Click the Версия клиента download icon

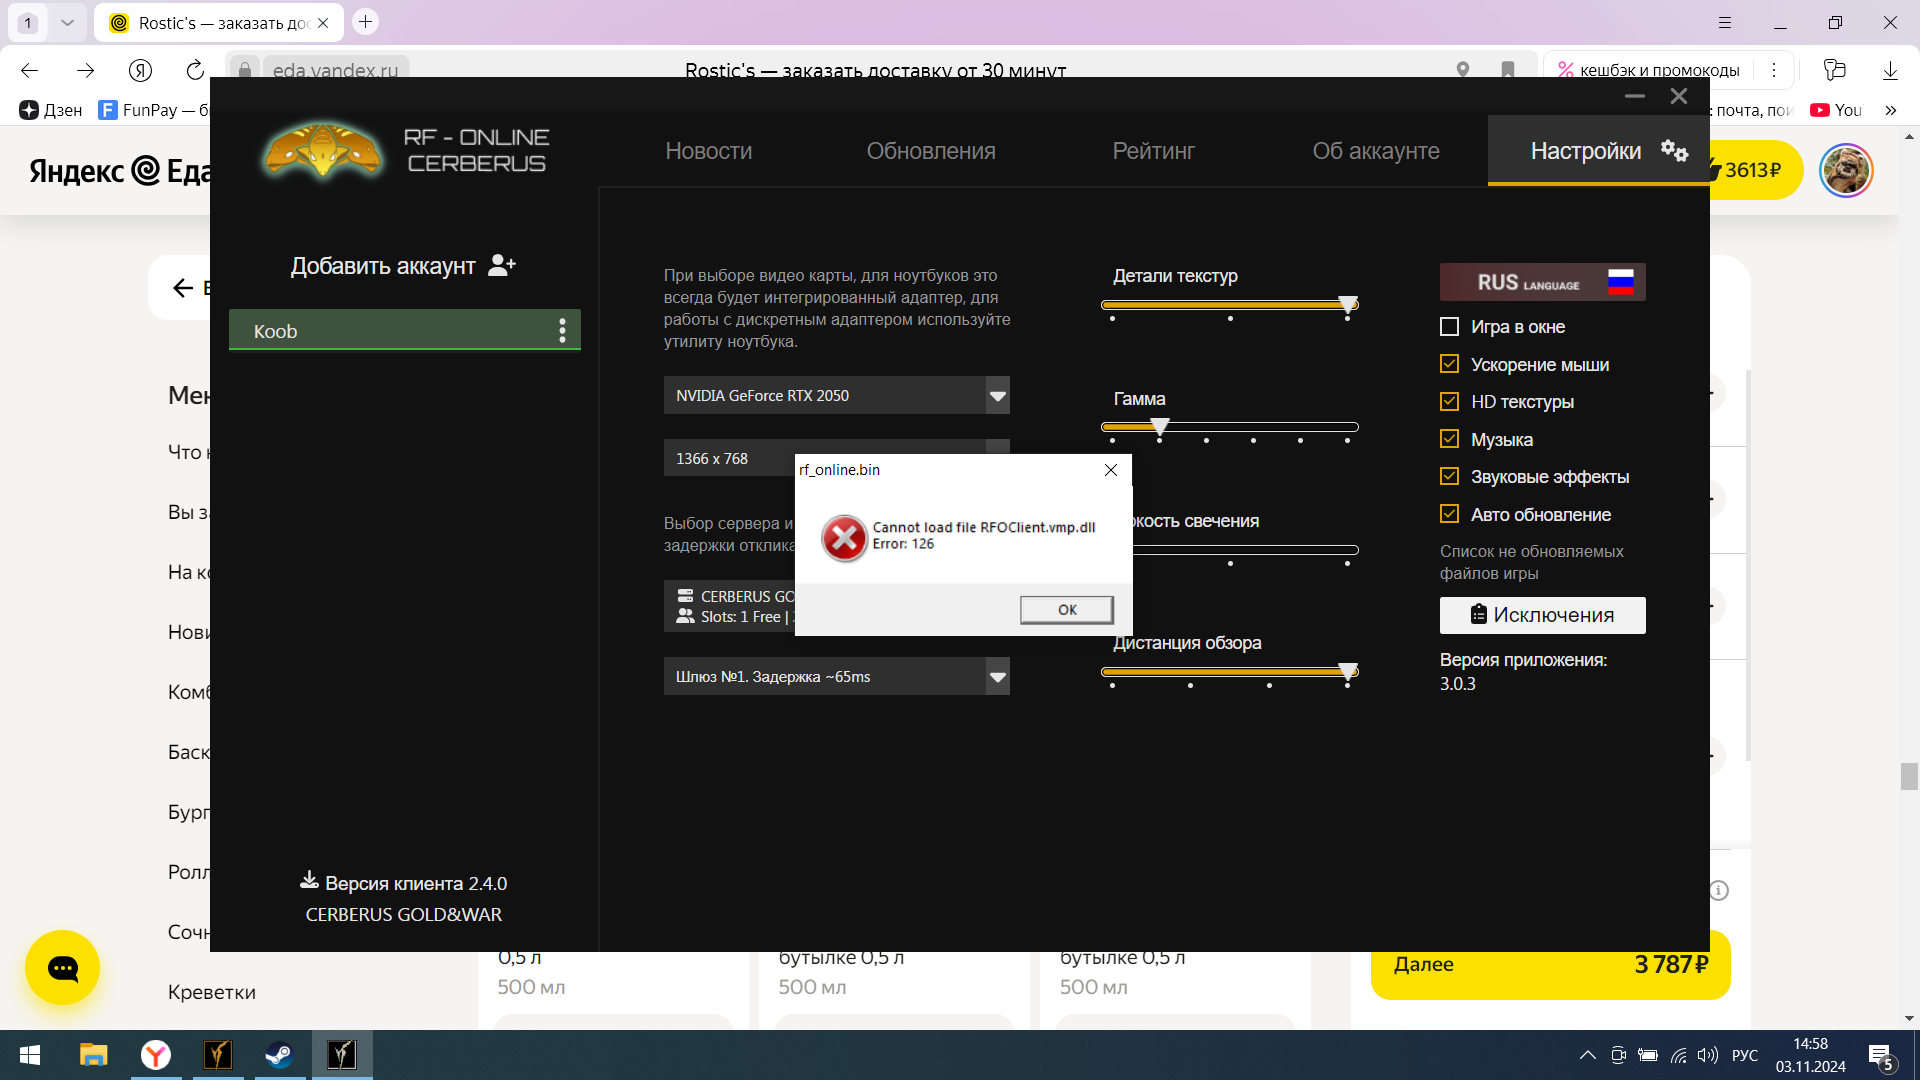click(x=309, y=881)
